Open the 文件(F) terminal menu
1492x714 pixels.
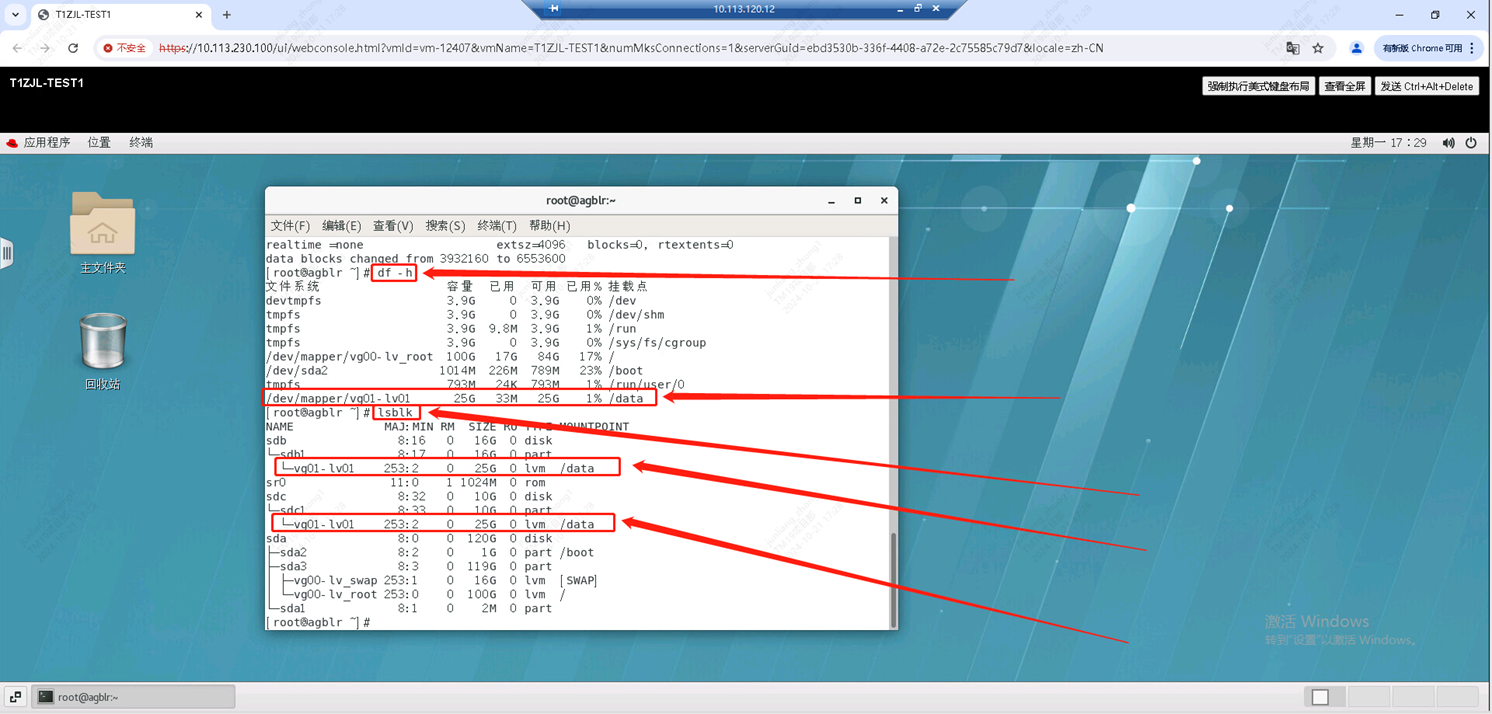(290, 226)
